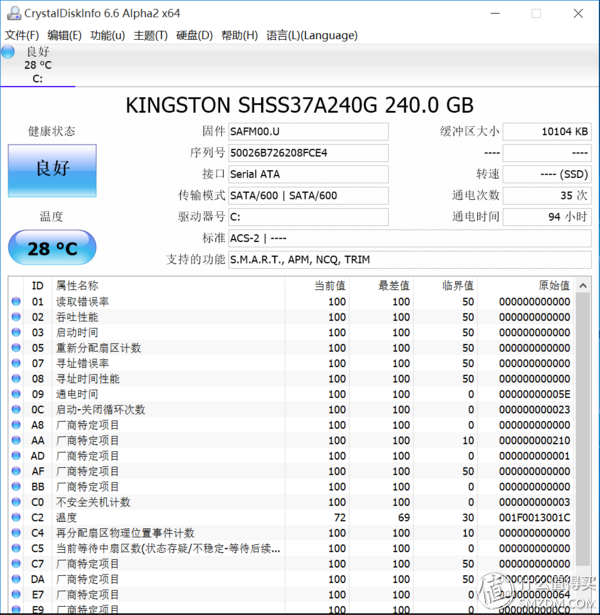
Task: Click the KINGSTON SHSS37A240G 240.0 GB title
Action: click(300, 105)
